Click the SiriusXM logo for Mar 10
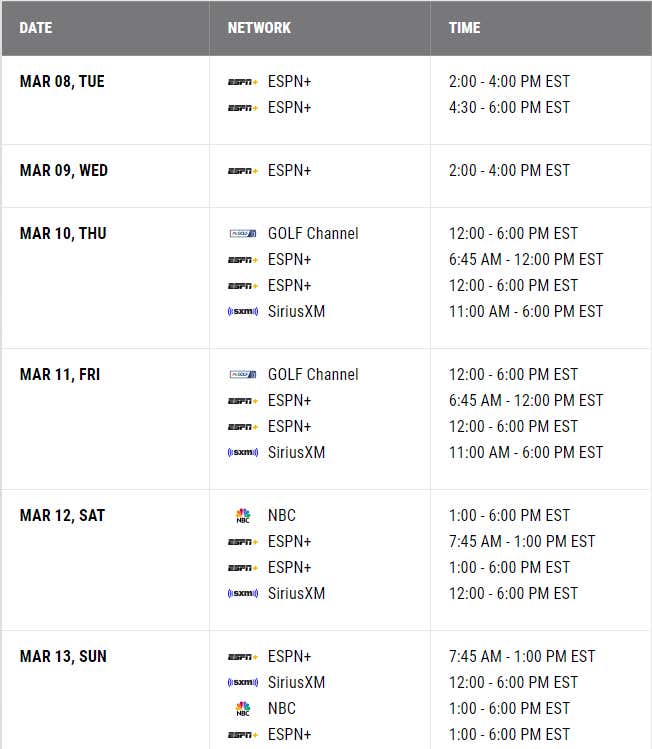 tap(243, 311)
